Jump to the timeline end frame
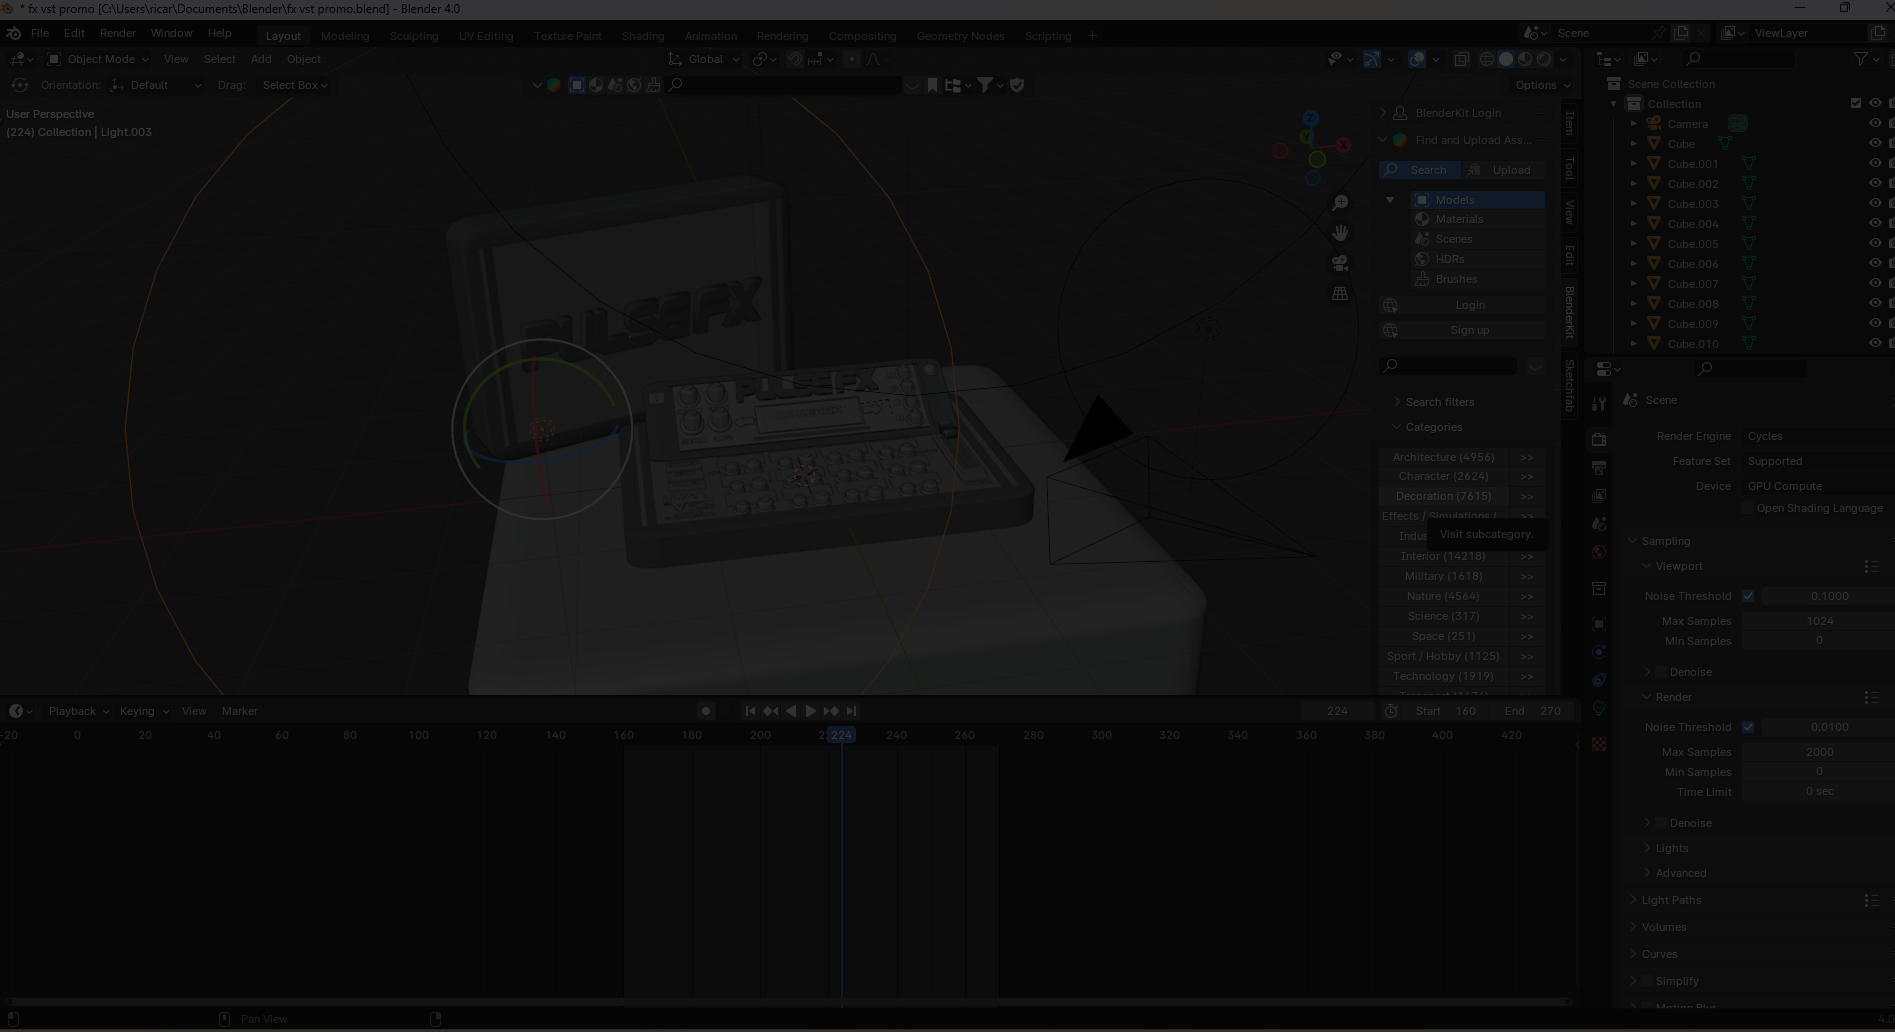The image size is (1895, 1032). click(x=851, y=711)
